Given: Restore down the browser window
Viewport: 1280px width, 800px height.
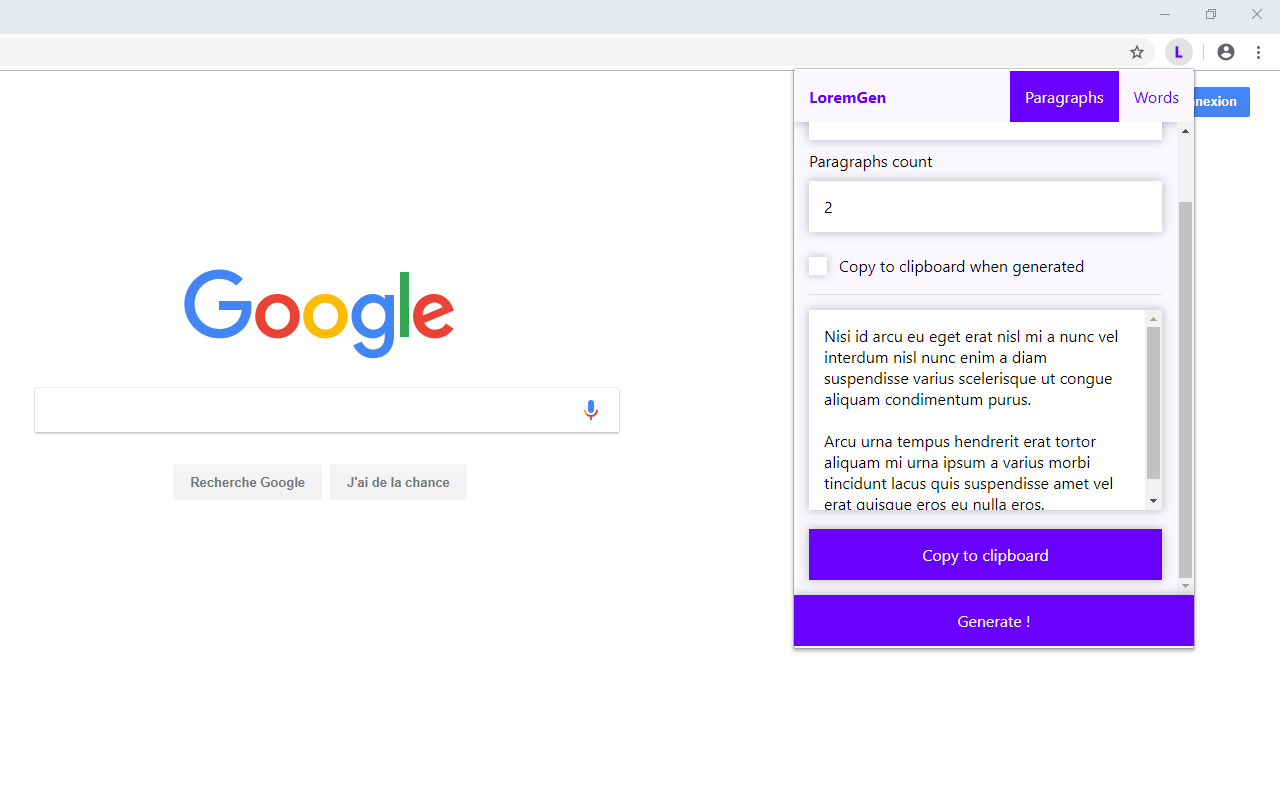Looking at the screenshot, I should 1211,14.
